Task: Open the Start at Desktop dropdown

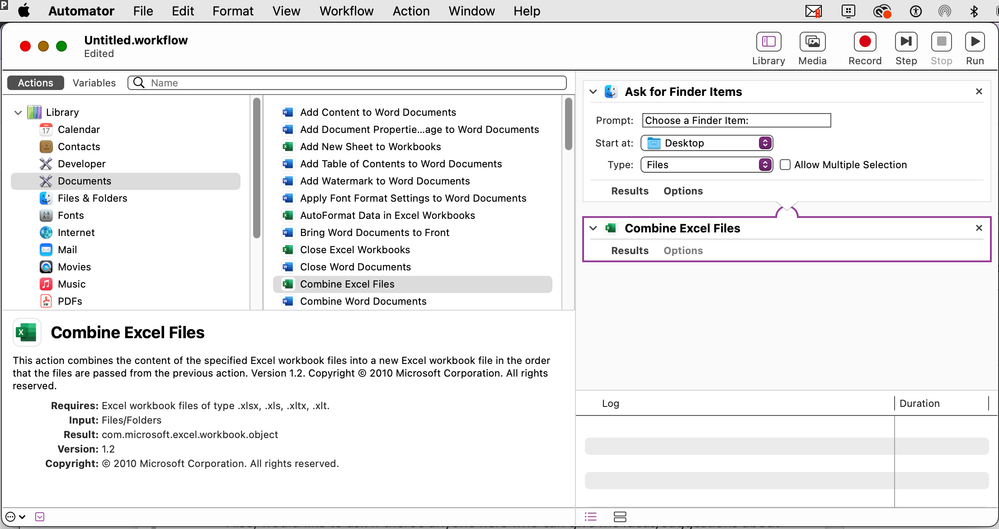Action: [707, 143]
